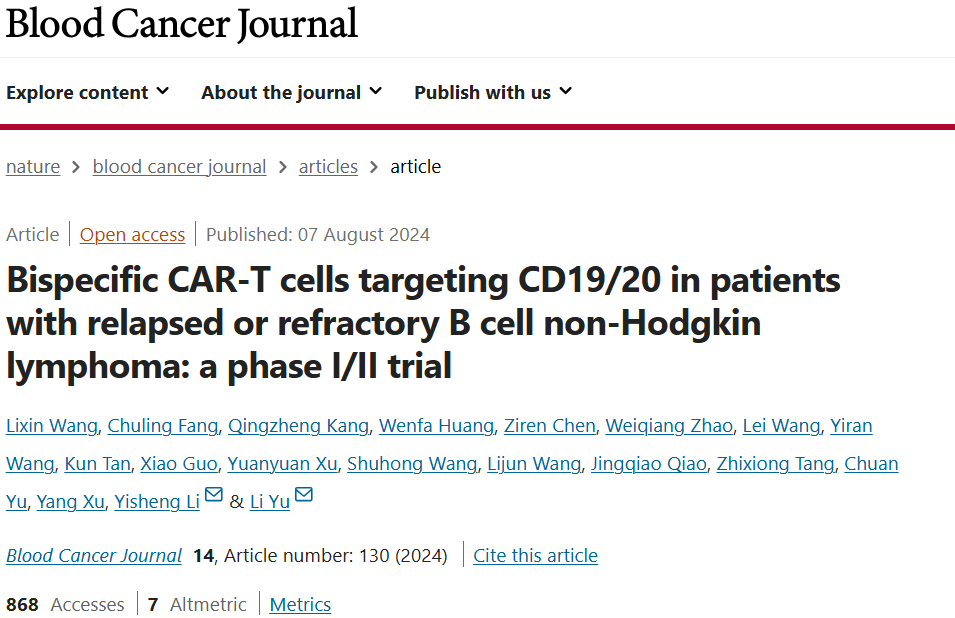Open the Cite this article link
Image resolution: width=955 pixels, height=618 pixels.
(535, 556)
